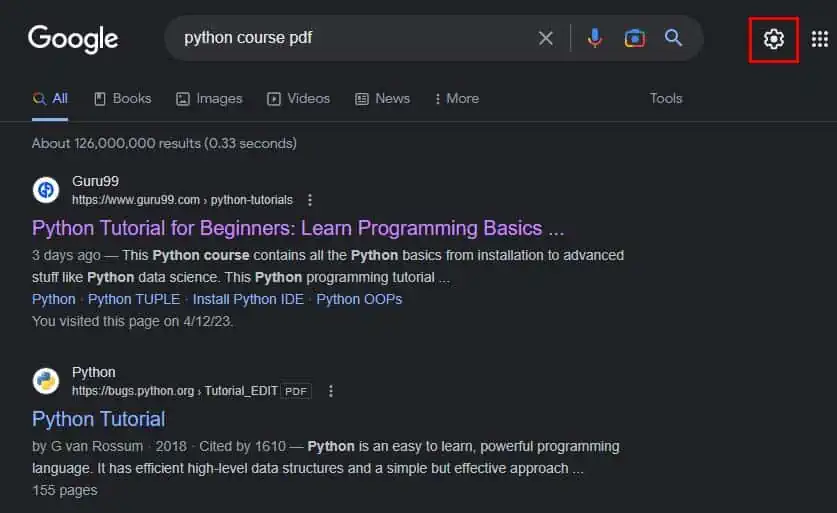Launch search by image camera icon

(x=634, y=38)
